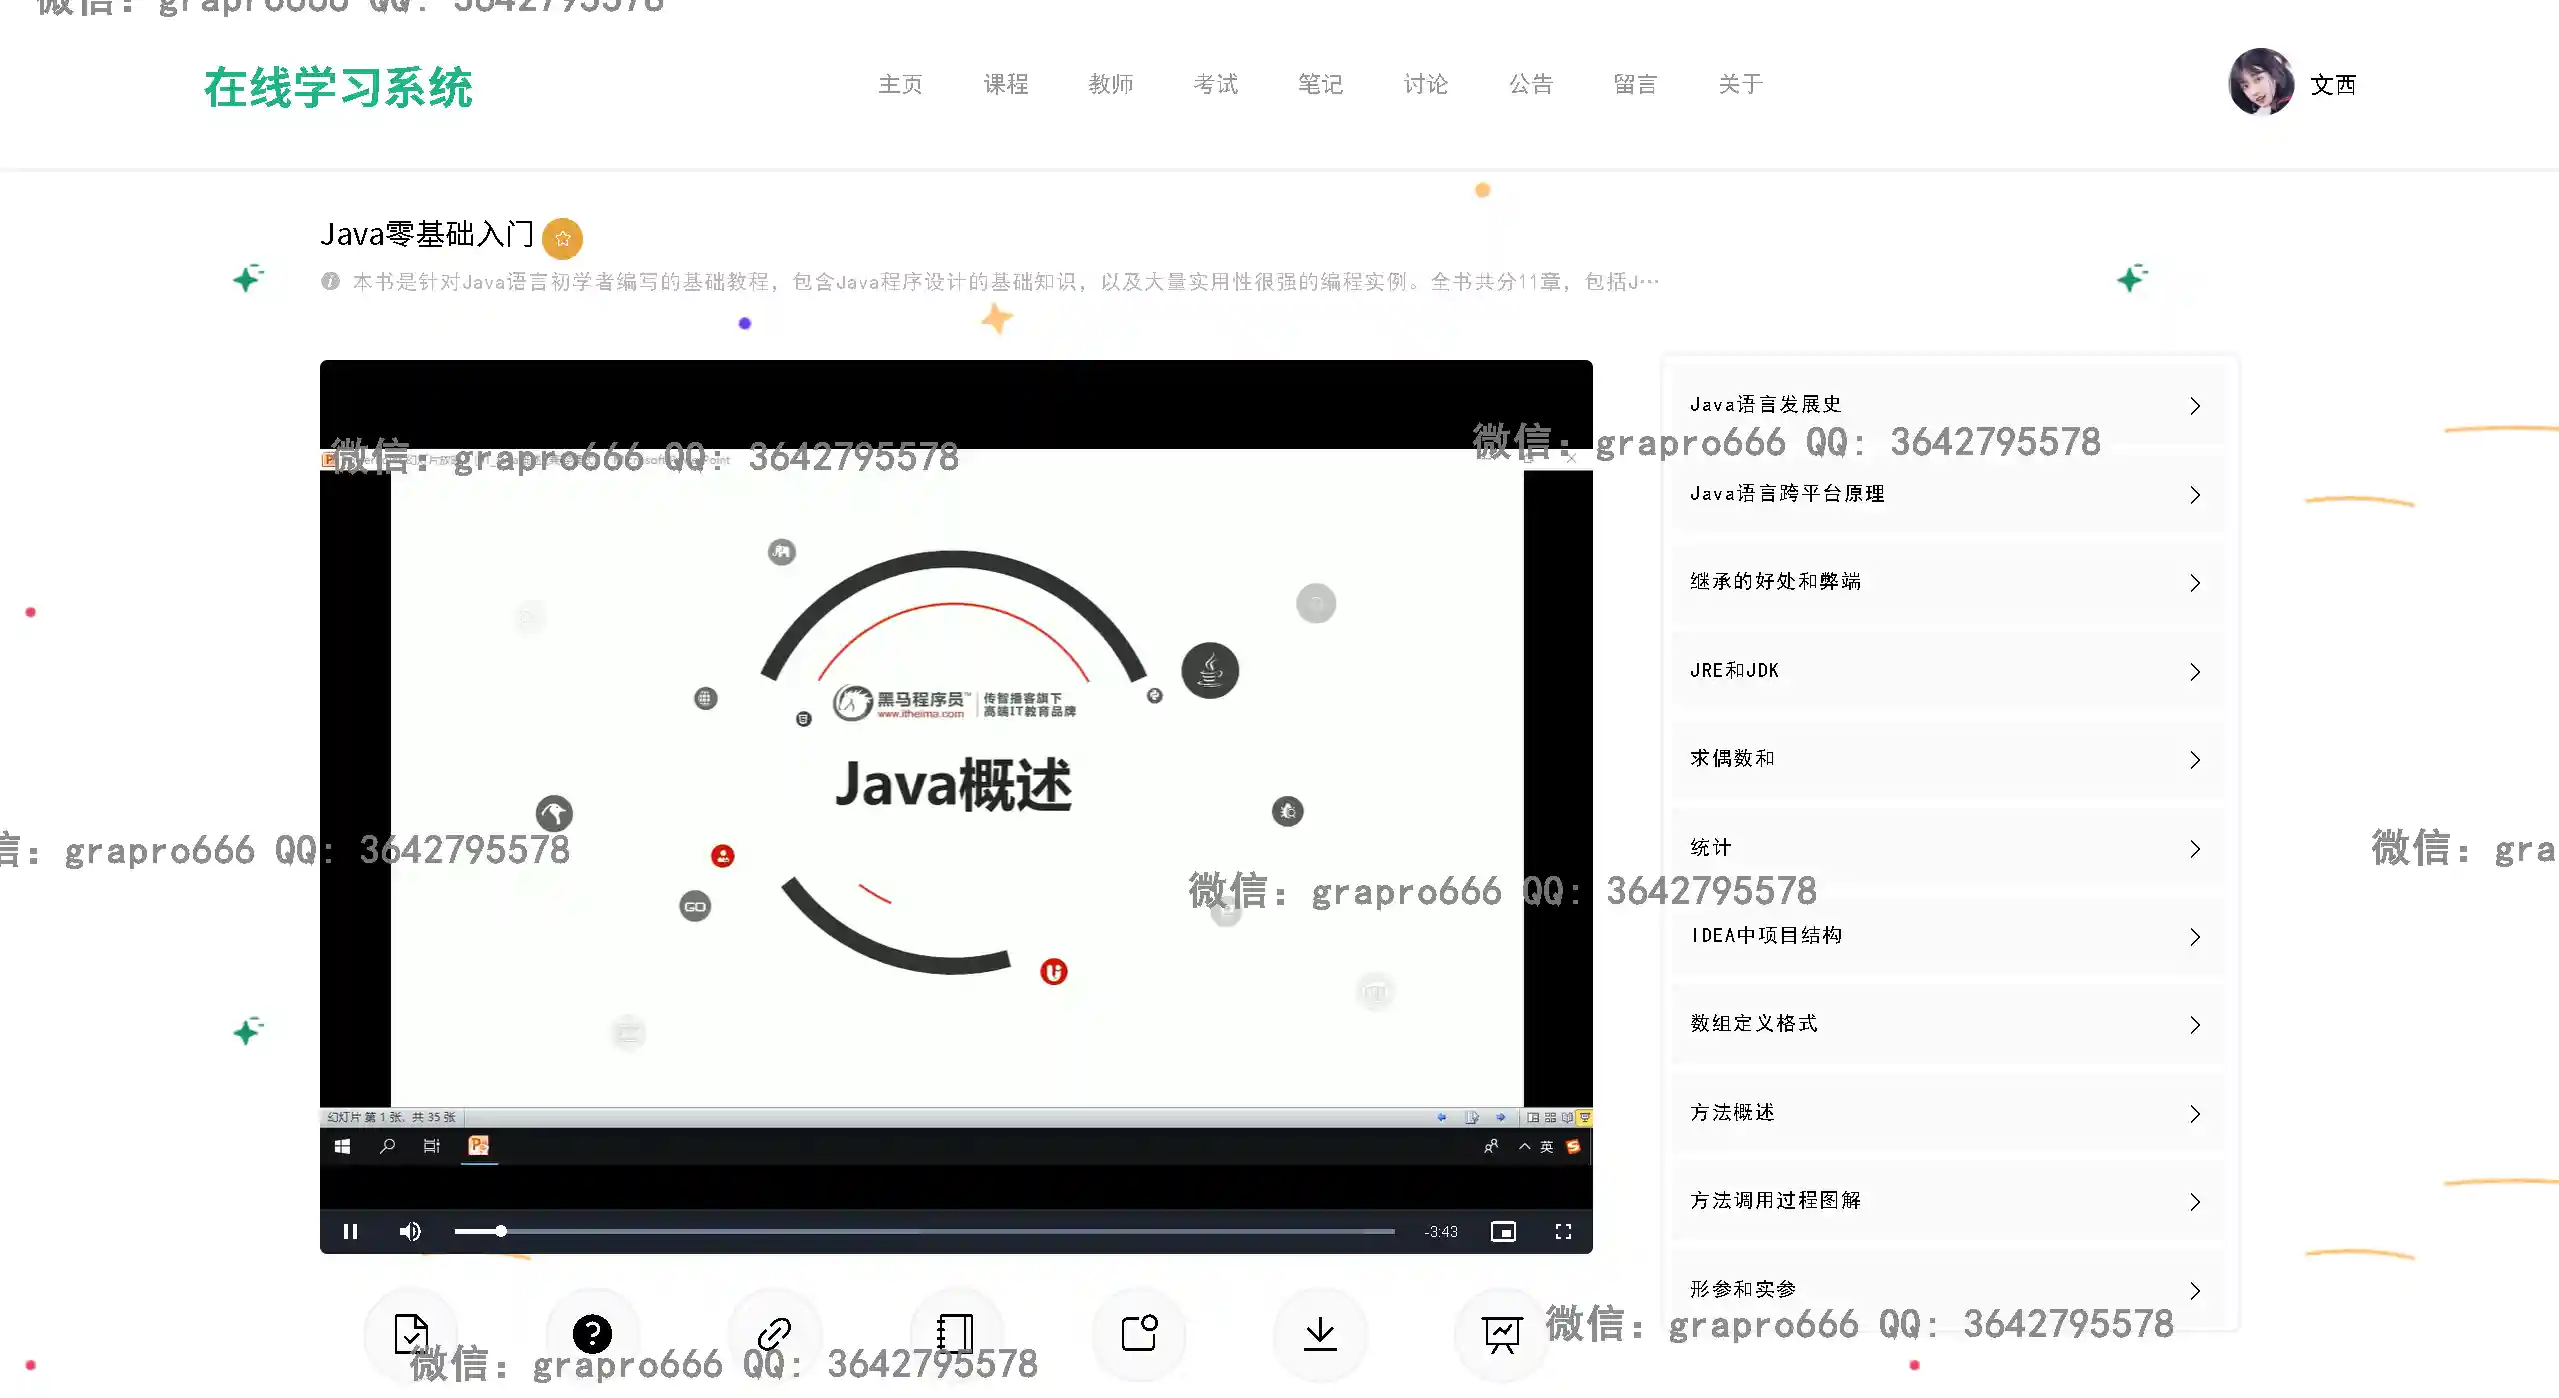The width and height of the screenshot is (2559, 1398).
Task: Open the notebook icon below video
Action: click(x=955, y=1333)
